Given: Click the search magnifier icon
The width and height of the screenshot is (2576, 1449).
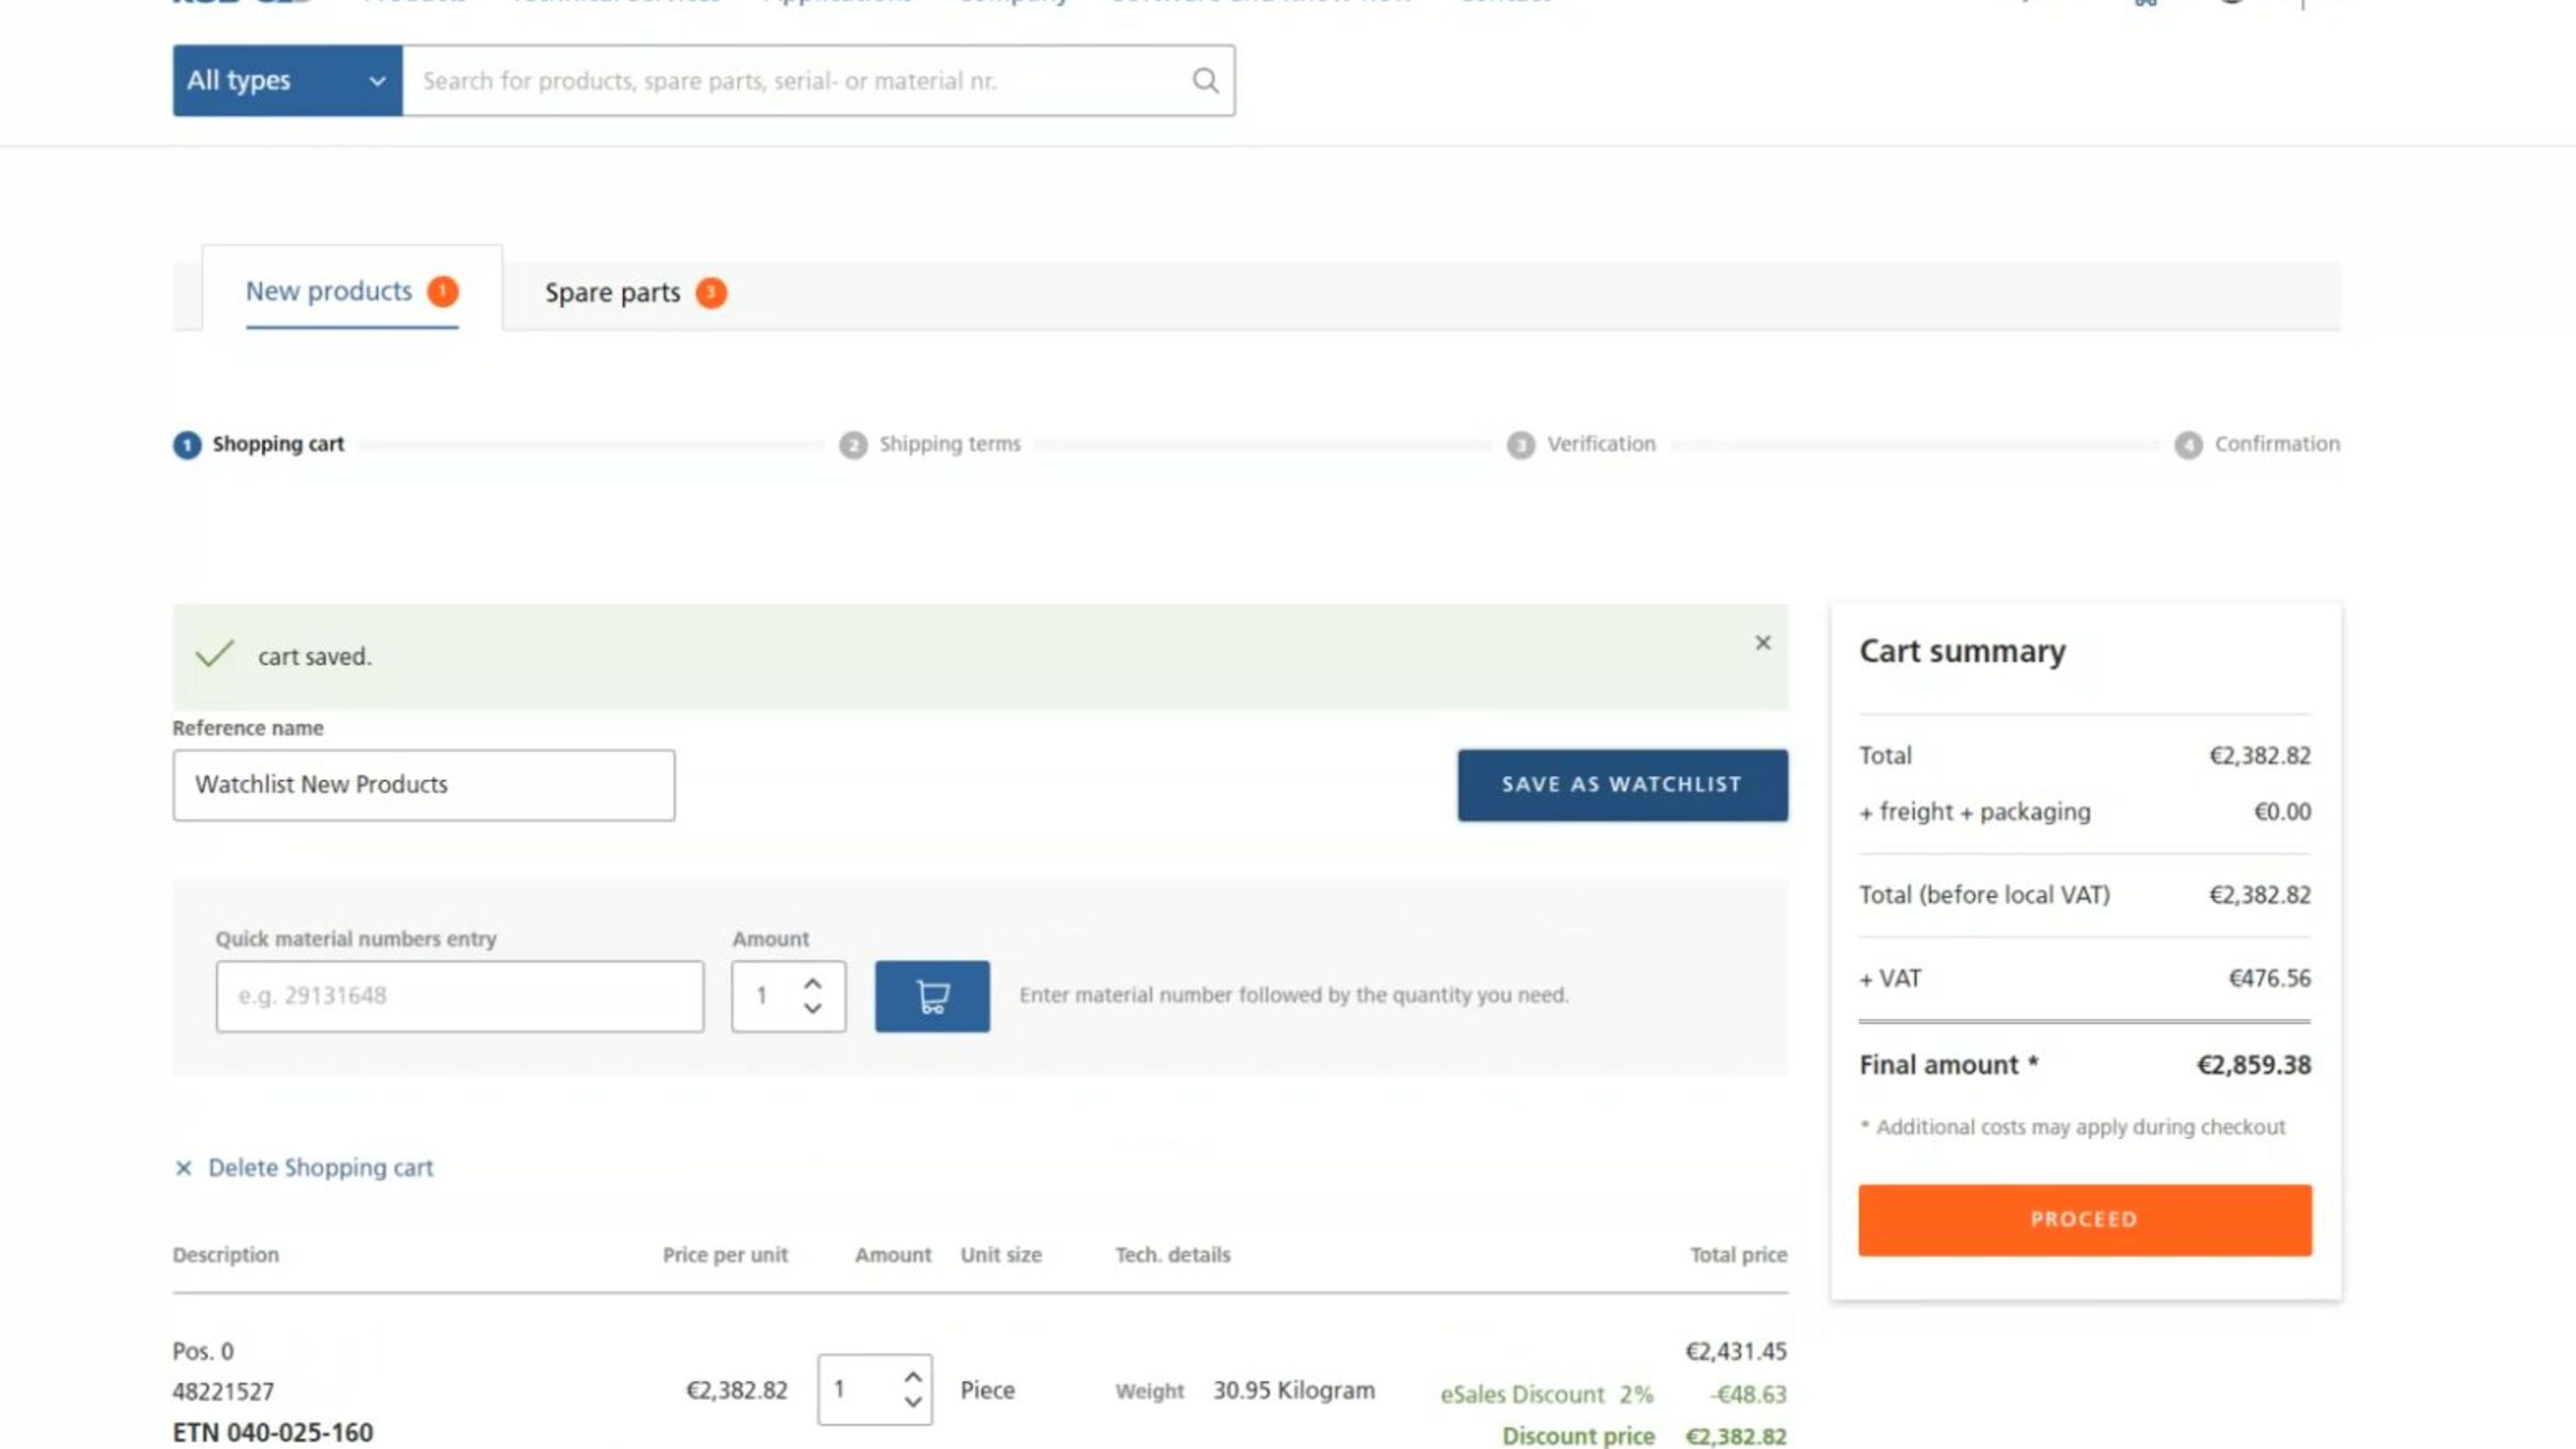Looking at the screenshot, I should (x=1205, y=81).
